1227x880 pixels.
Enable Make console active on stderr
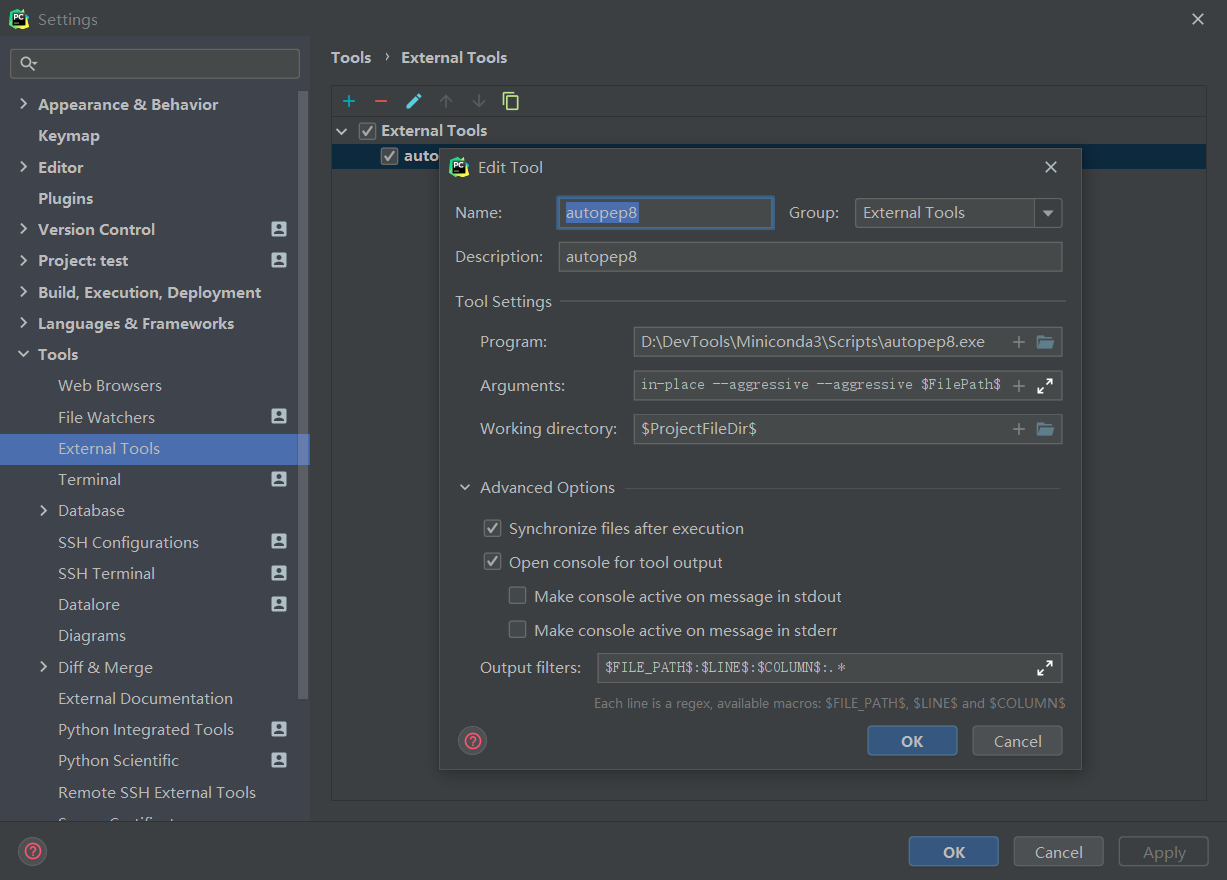point(517,630)
